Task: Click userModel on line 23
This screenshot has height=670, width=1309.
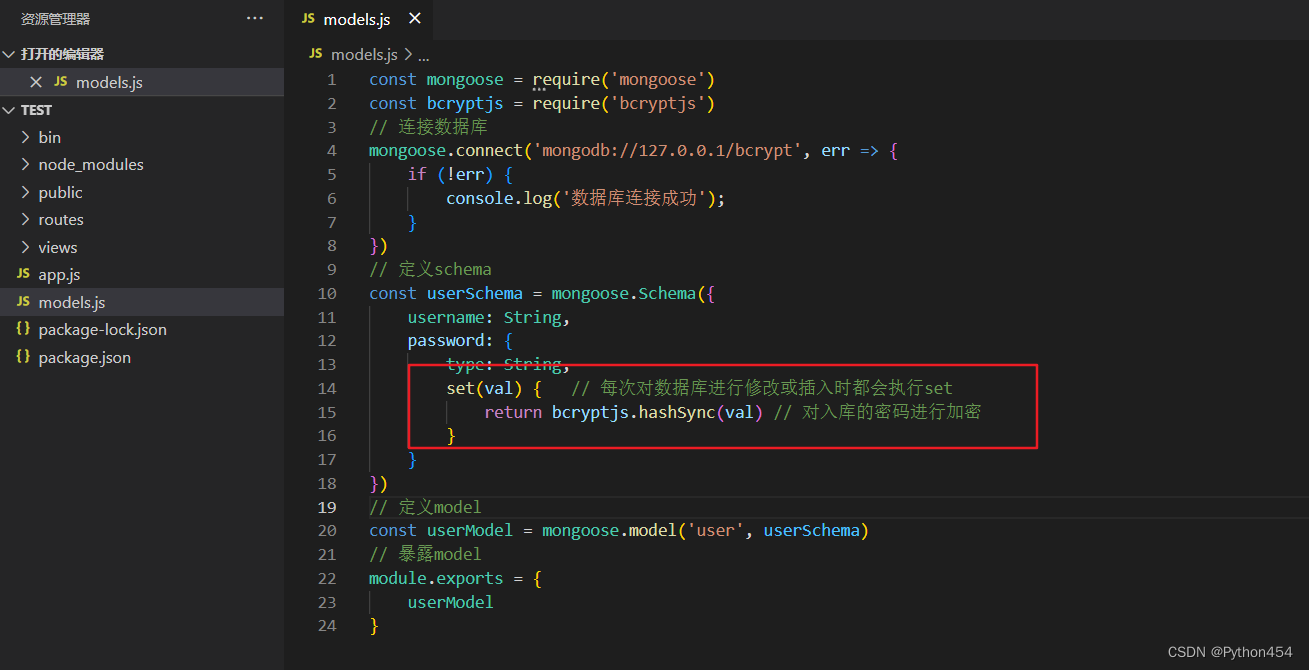Action: coord(451,602)
